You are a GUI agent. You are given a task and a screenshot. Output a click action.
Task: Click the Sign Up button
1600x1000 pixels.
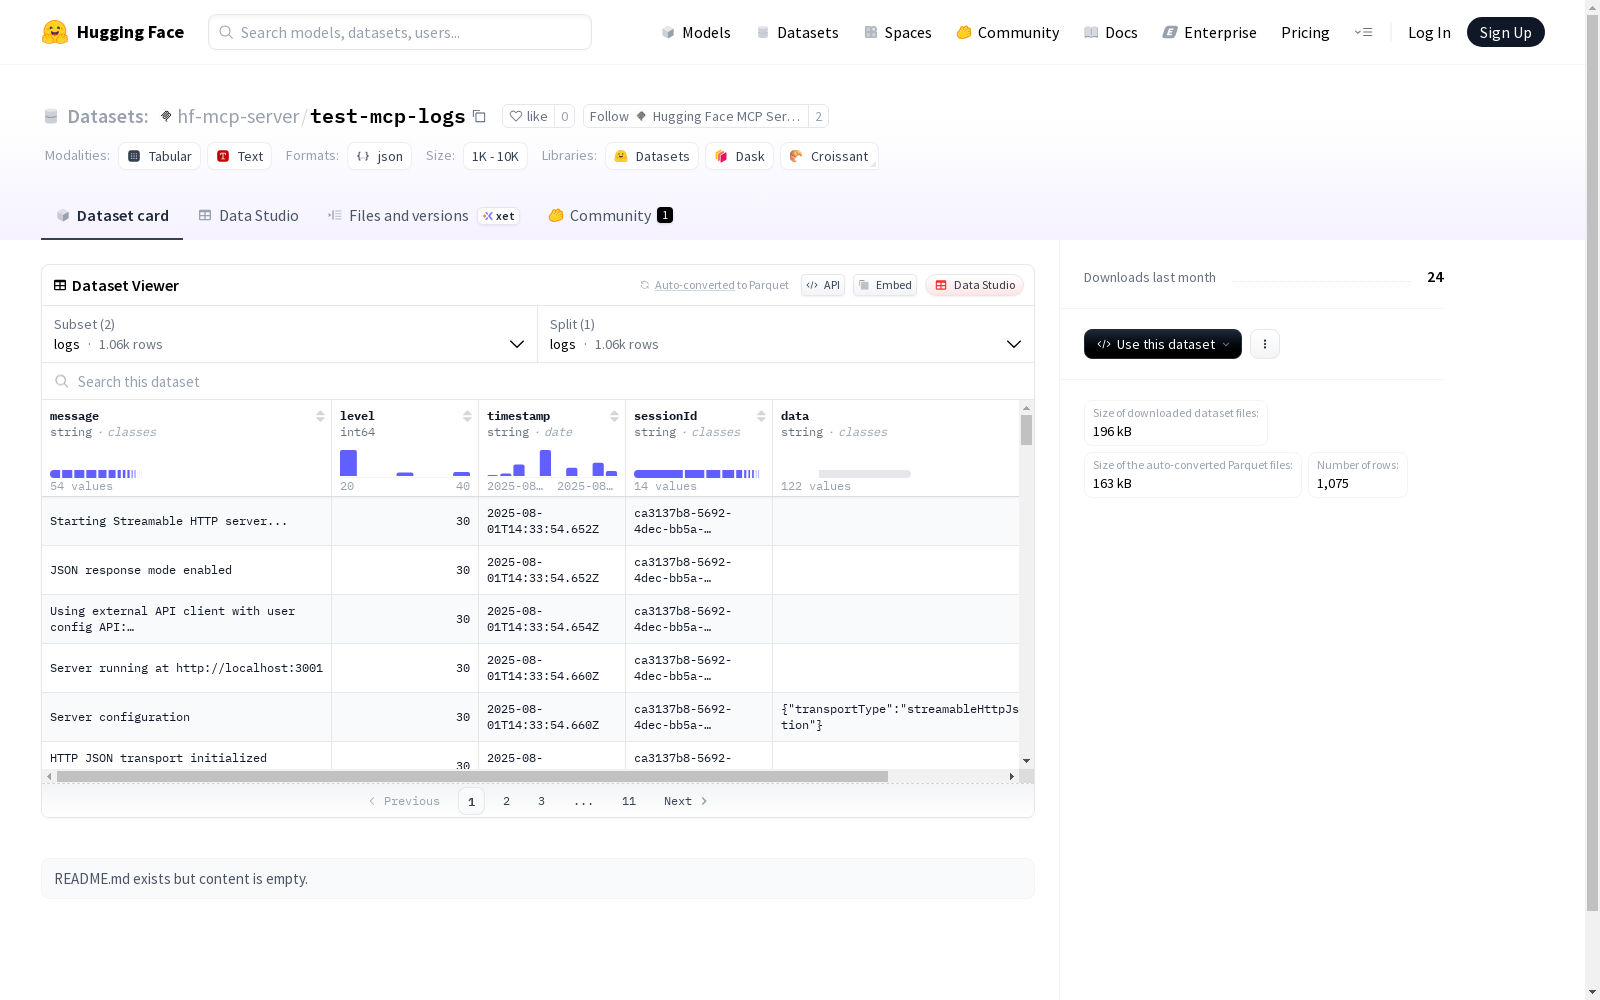pyautogui.click(x=1506, y=32)
